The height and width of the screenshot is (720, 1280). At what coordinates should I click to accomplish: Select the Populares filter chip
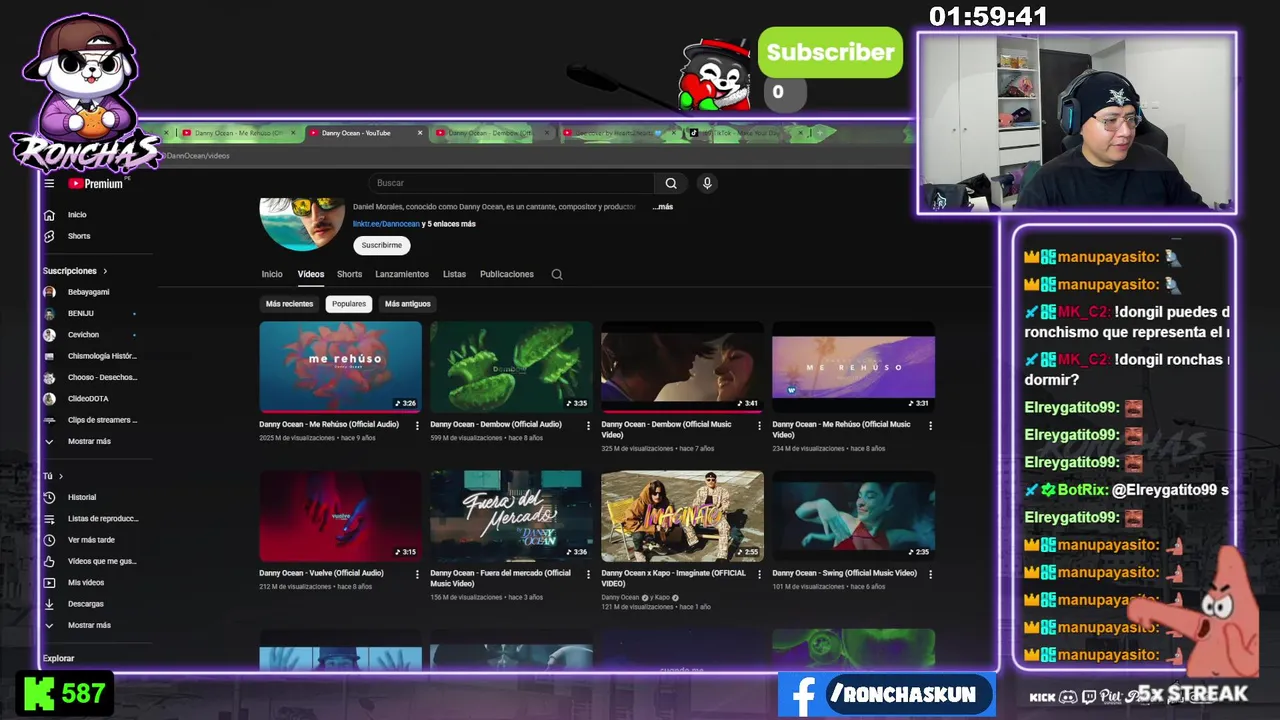click(349, 304)
